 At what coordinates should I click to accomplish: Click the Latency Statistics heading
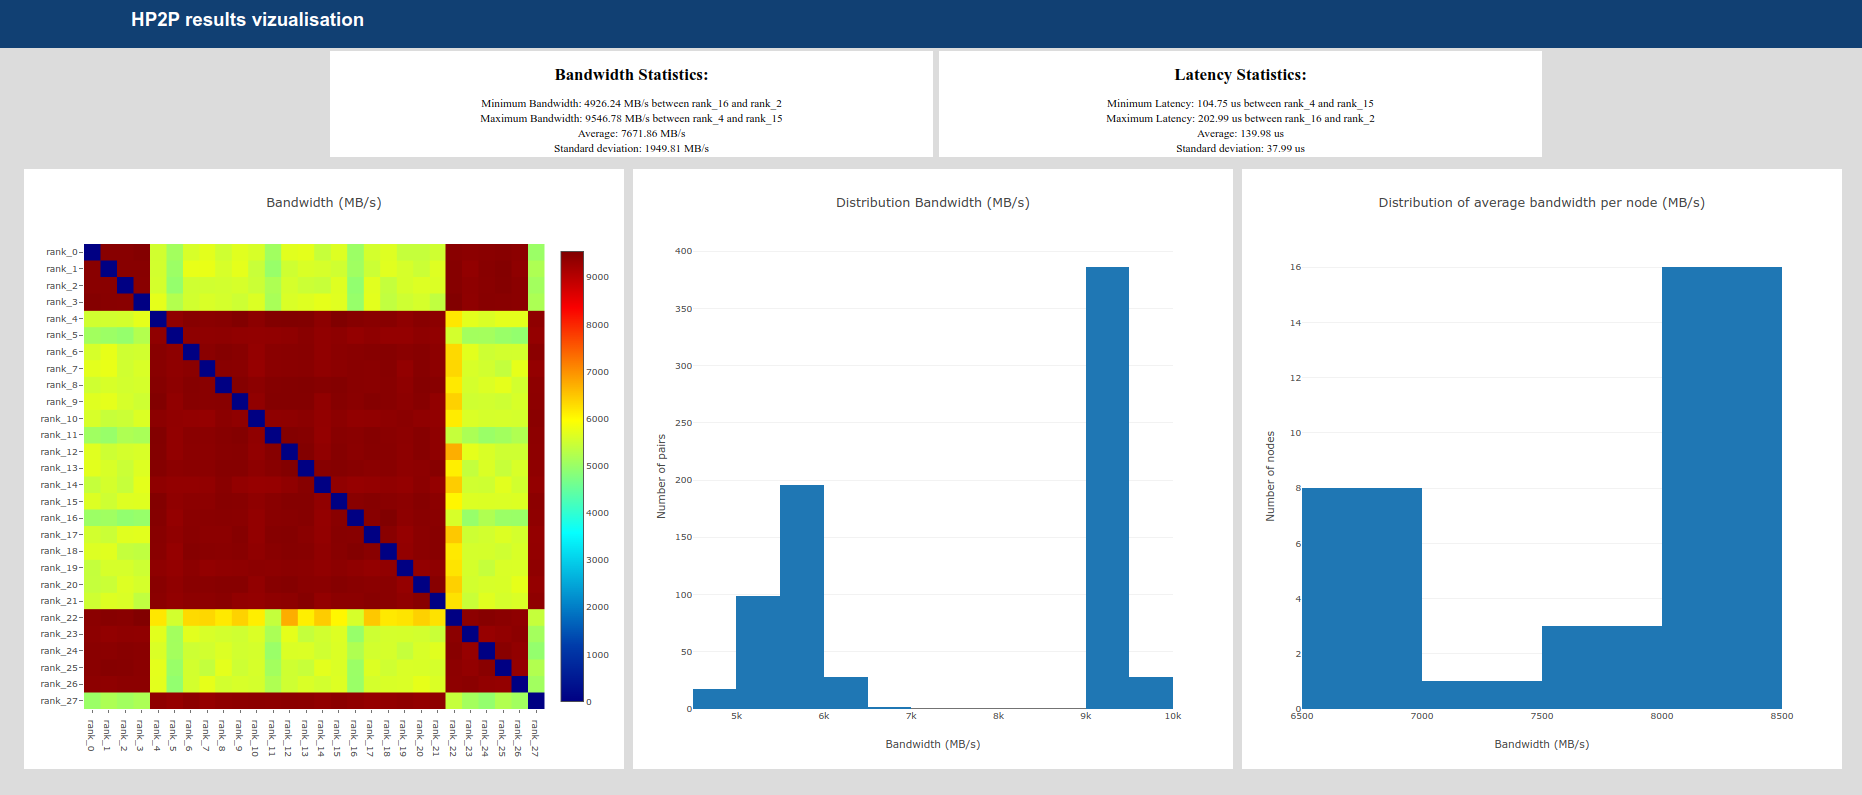pos(1240,75)
